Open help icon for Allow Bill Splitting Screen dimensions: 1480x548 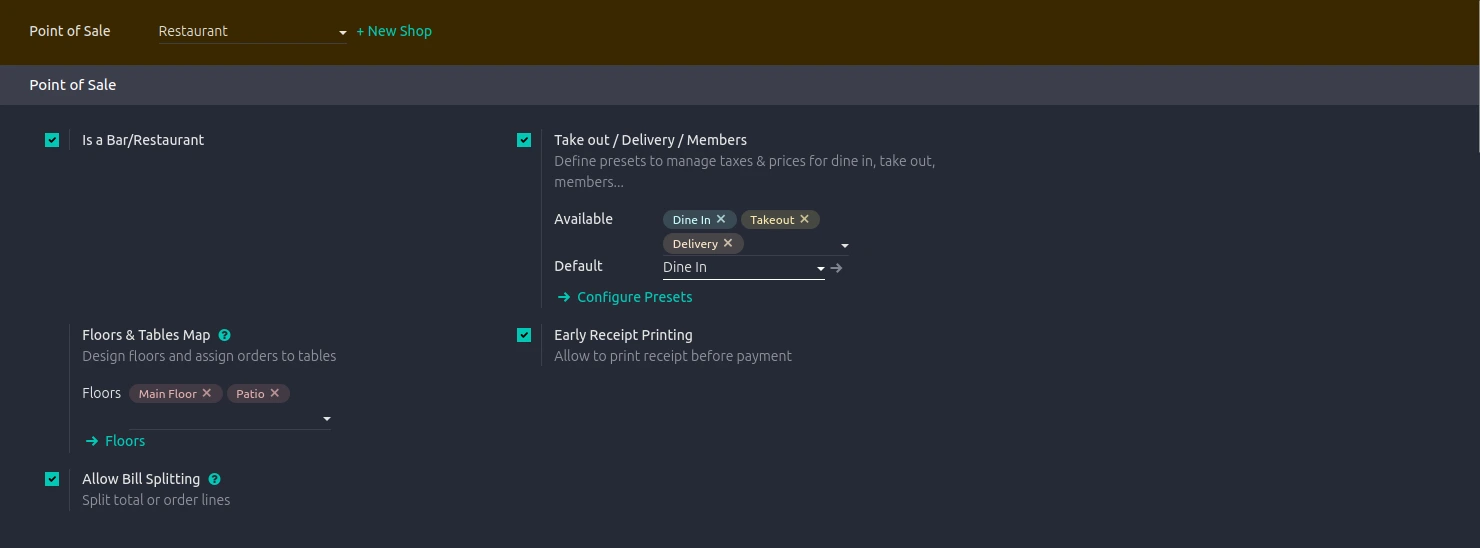[215, 480]
